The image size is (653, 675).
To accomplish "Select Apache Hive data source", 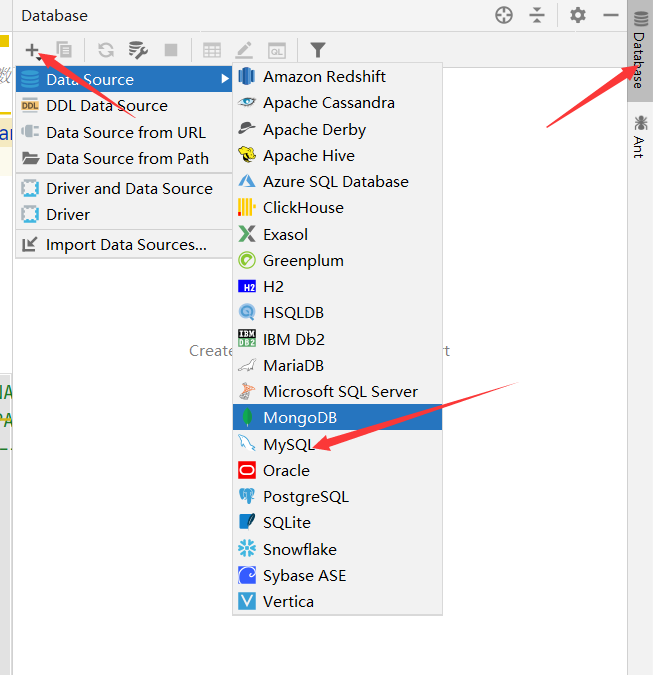I will pyautogui.click(x=337, y=155).
